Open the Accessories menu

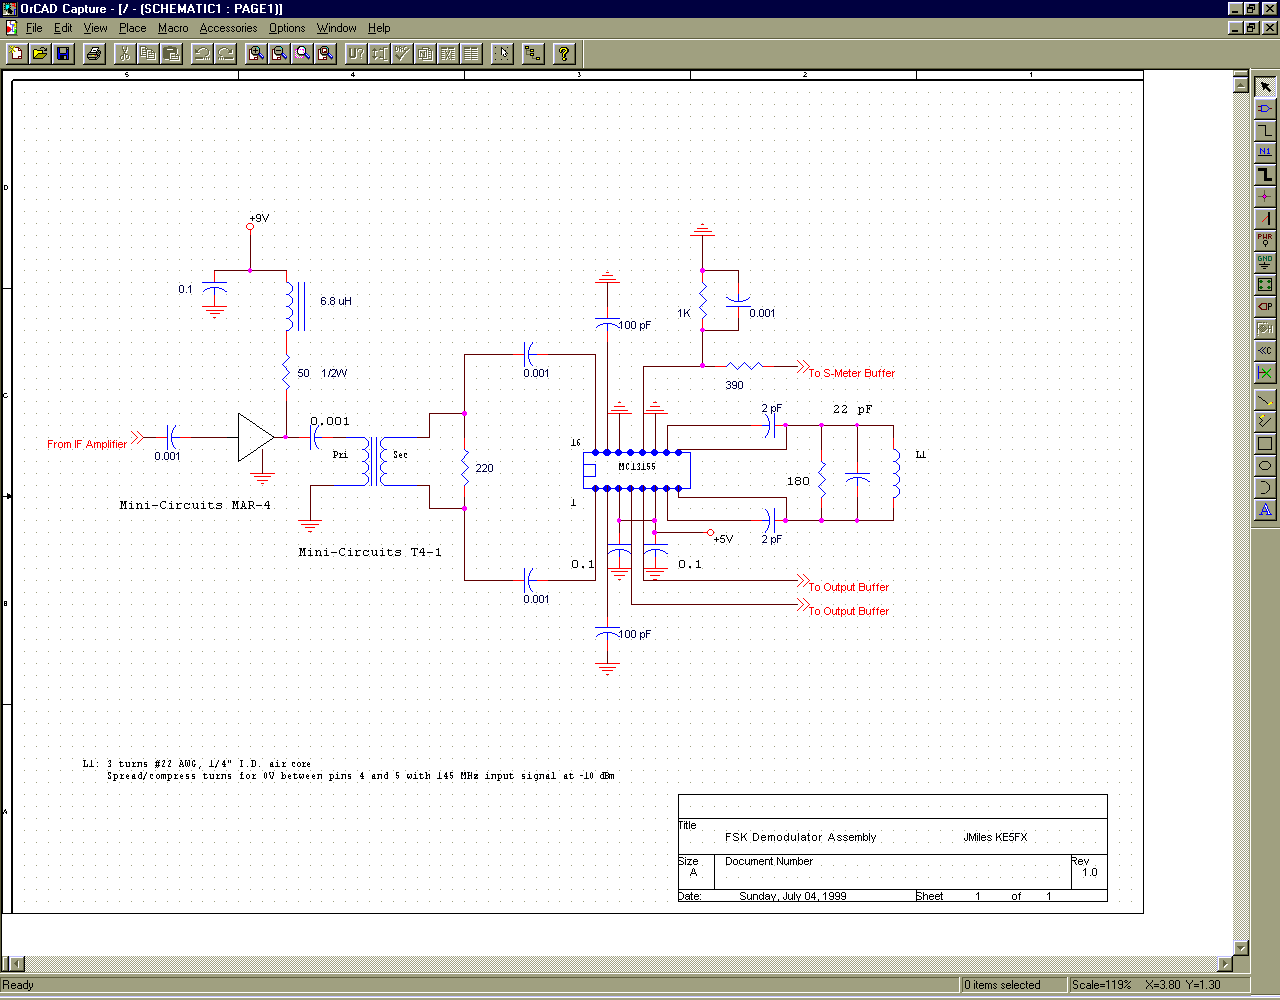coord(228,28)
